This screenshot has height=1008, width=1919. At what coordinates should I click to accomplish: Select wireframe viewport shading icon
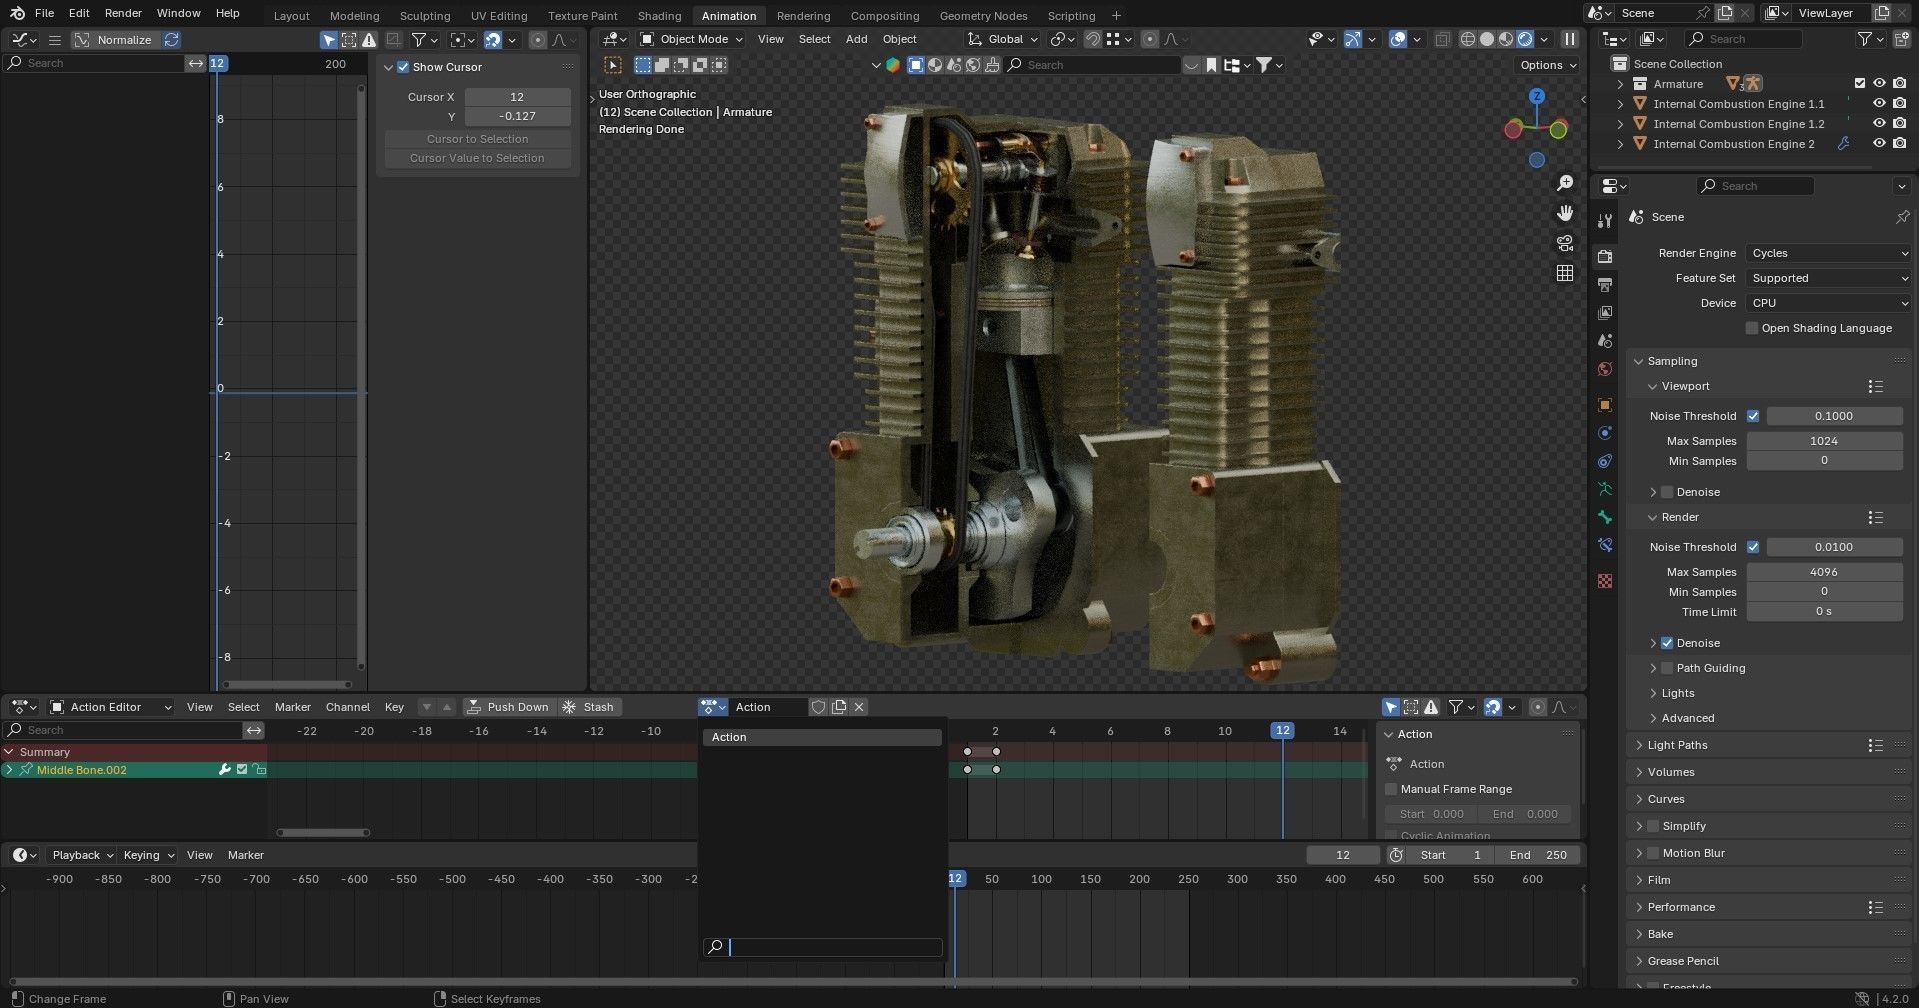1468,39
